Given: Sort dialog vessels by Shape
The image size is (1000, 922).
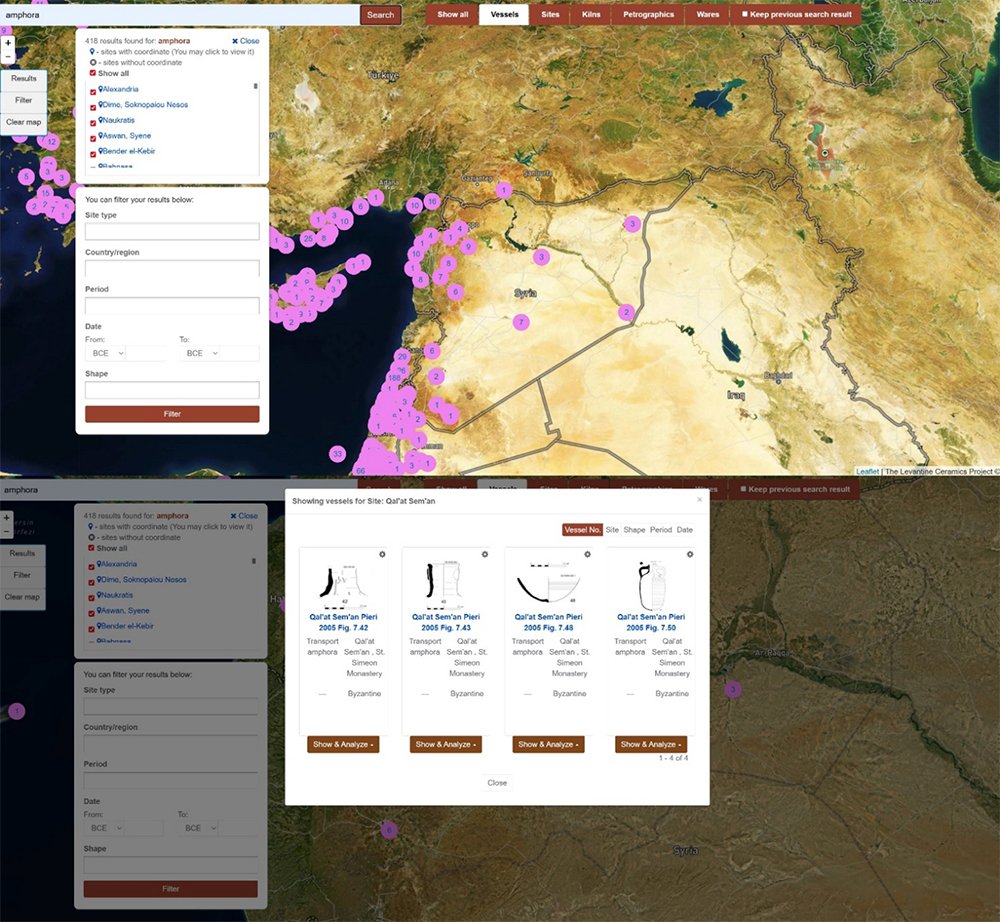Looking at the screenshot, I should pyautogui.click(x=635, y=530).
